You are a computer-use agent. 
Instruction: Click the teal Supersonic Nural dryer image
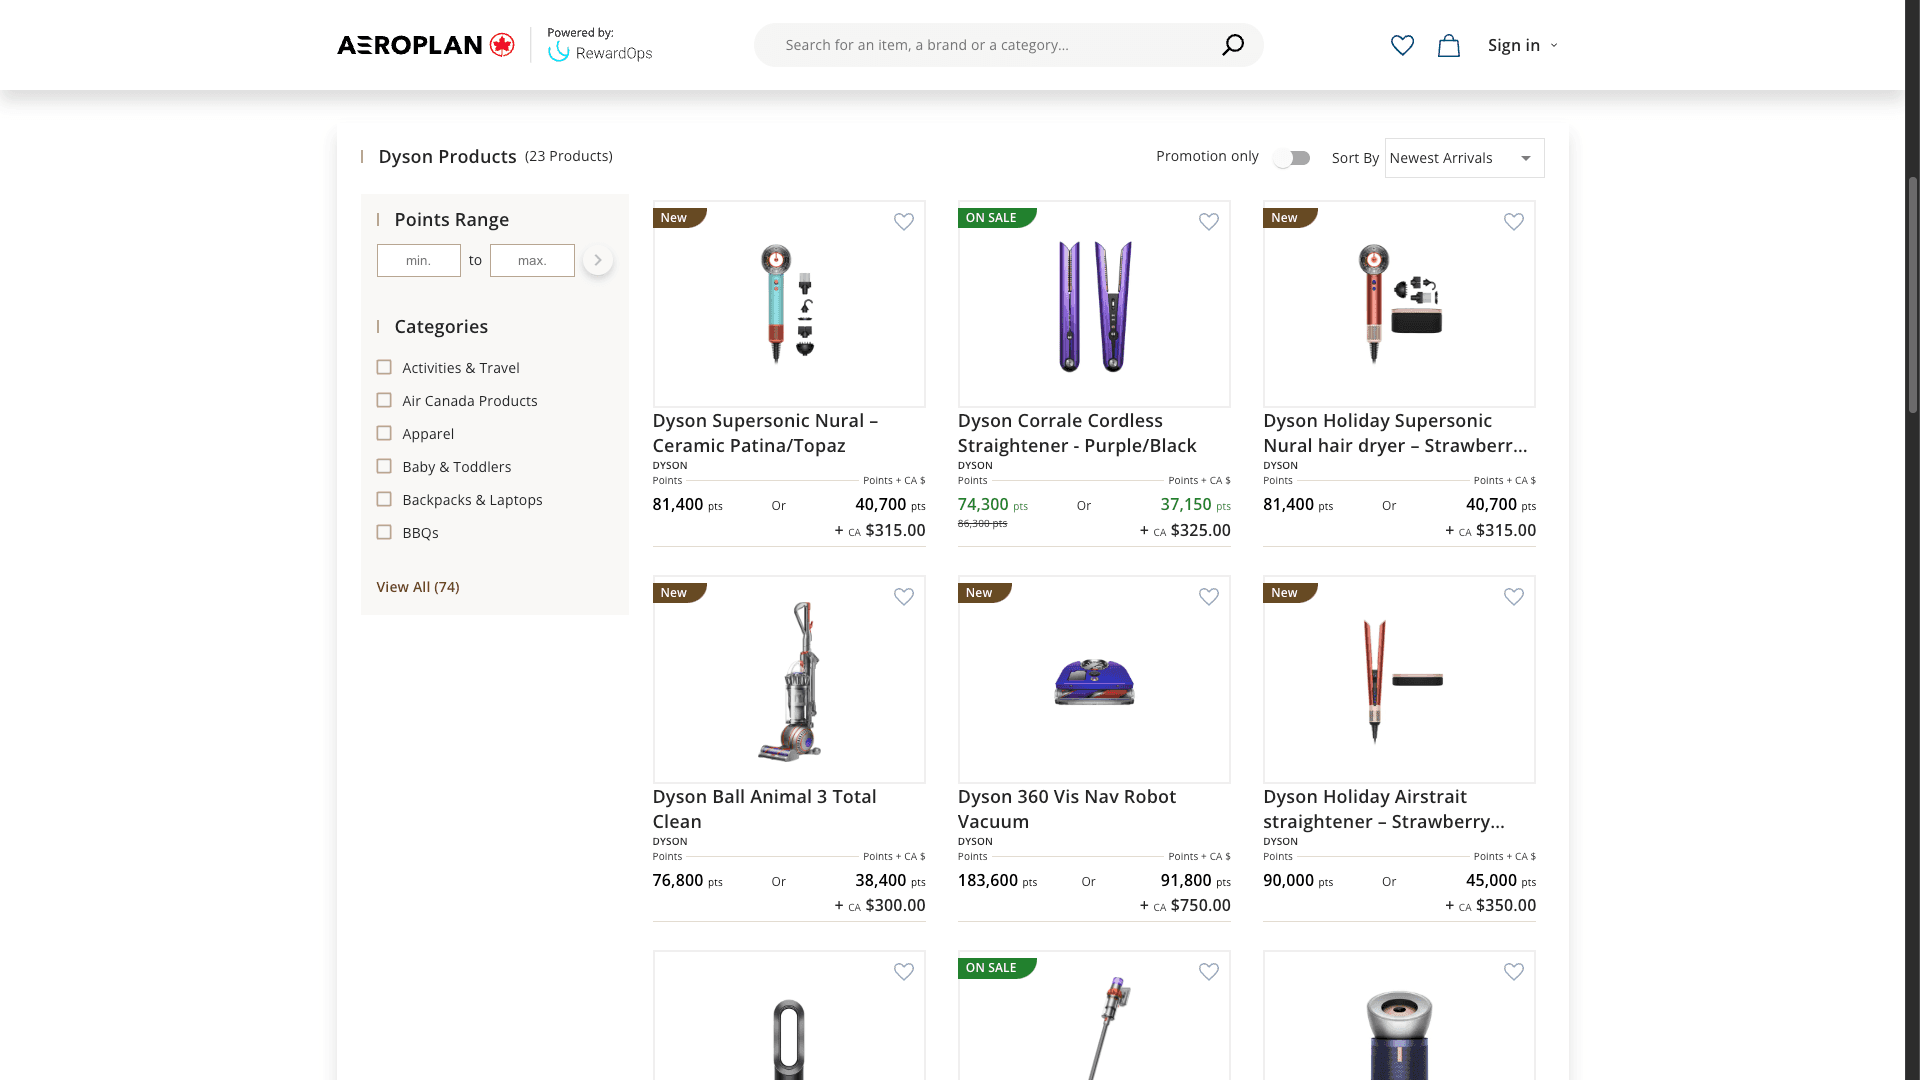789,304
